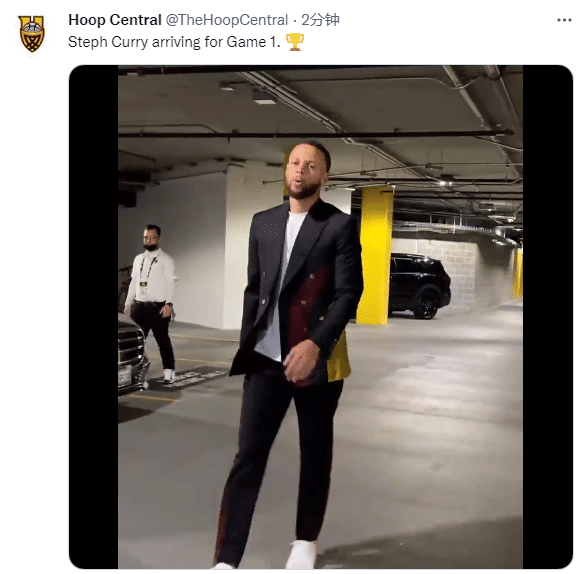The height and width of the screenshot is (574, 580).
Task: Click the white sneaker at video bottom
Action: tap(301, 554)
